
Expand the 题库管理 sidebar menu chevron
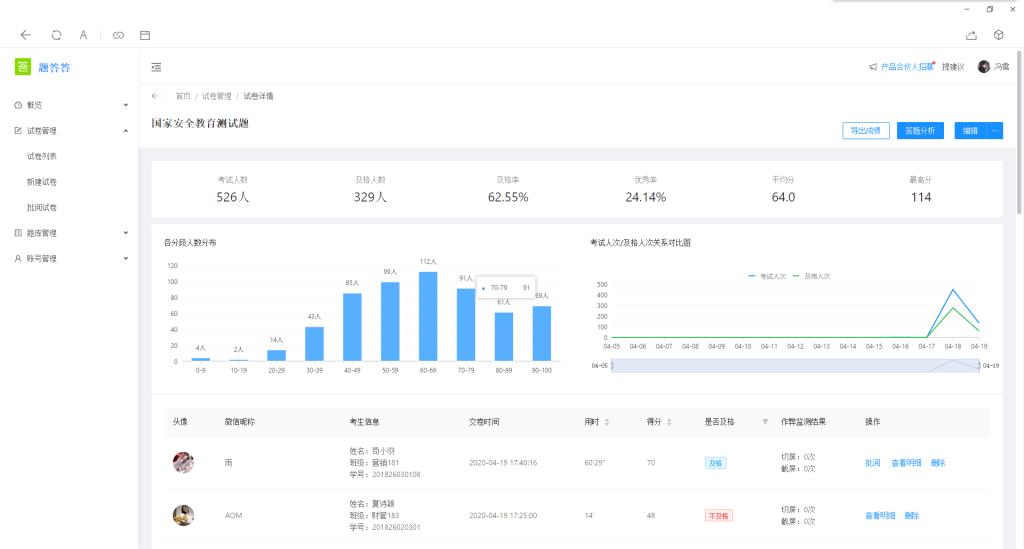125,233
